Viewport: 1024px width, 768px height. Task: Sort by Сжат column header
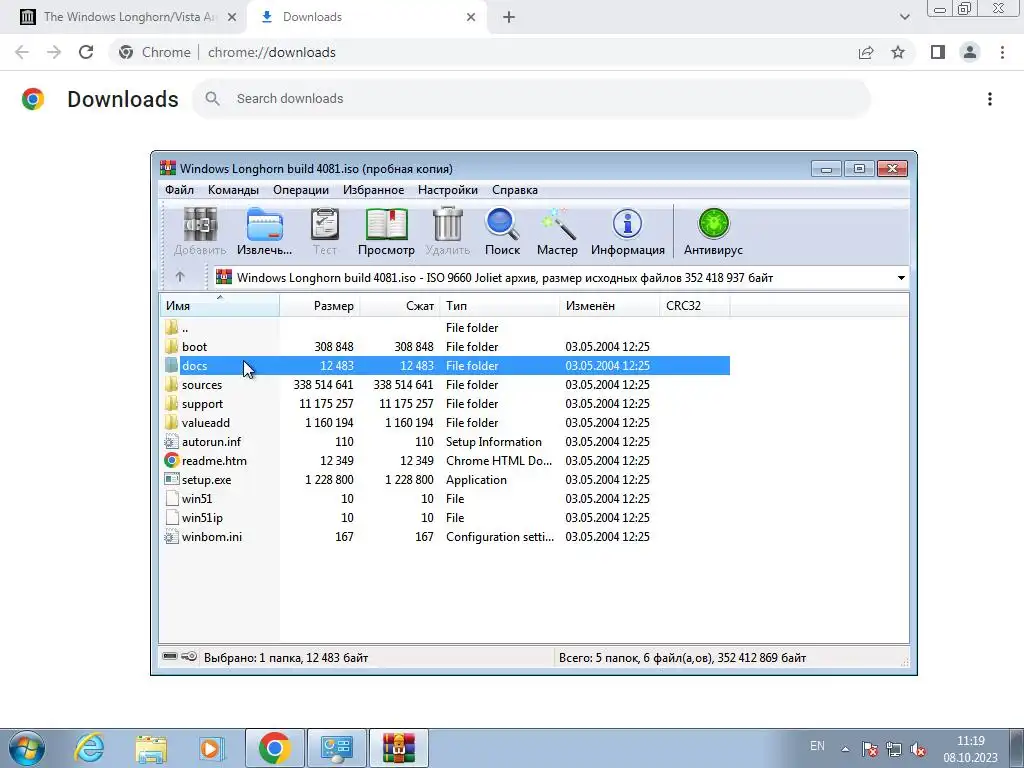pos(400,306)
